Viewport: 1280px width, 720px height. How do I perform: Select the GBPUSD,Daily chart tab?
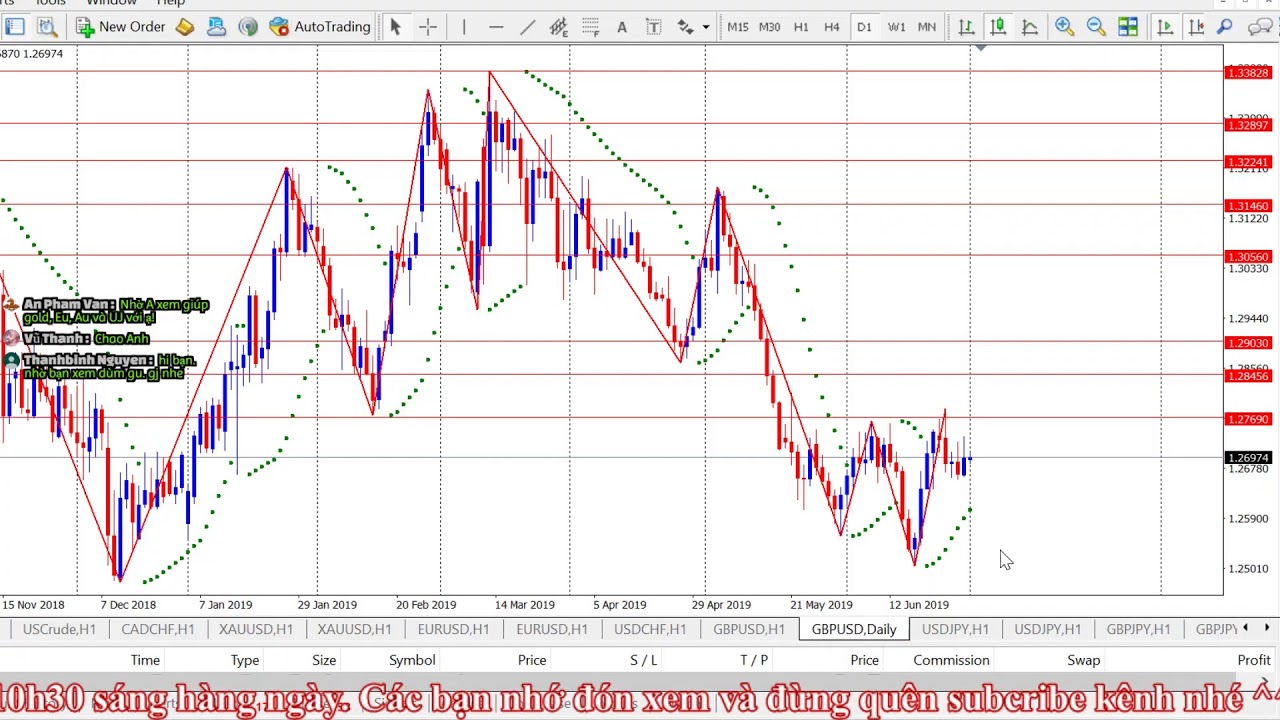[854, 629]
